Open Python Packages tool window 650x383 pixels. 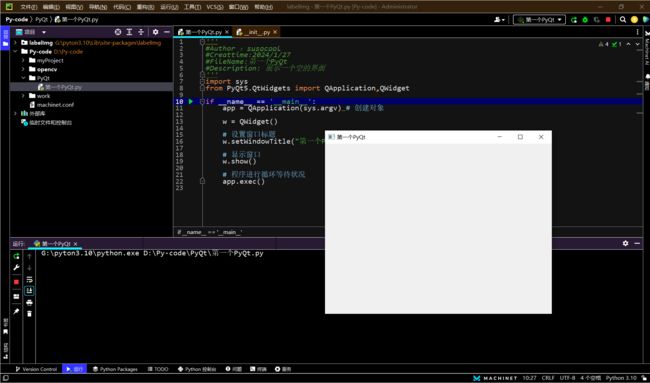click(115, 369)
